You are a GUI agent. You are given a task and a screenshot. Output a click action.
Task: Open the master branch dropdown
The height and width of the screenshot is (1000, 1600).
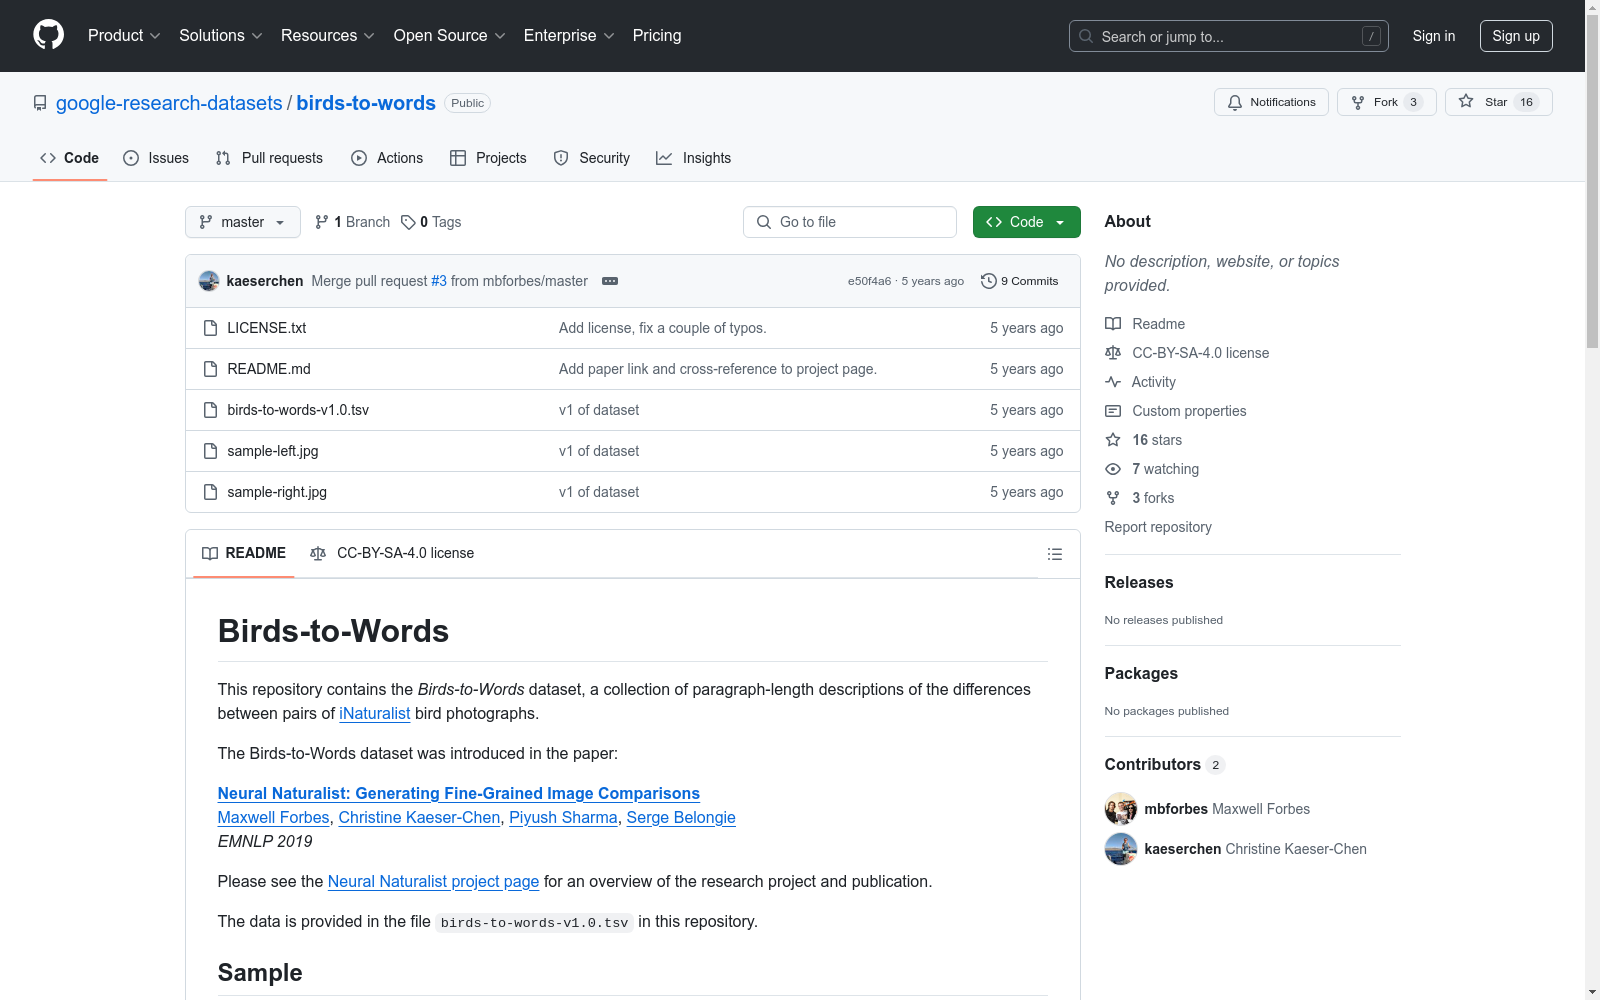coord(243,222)
